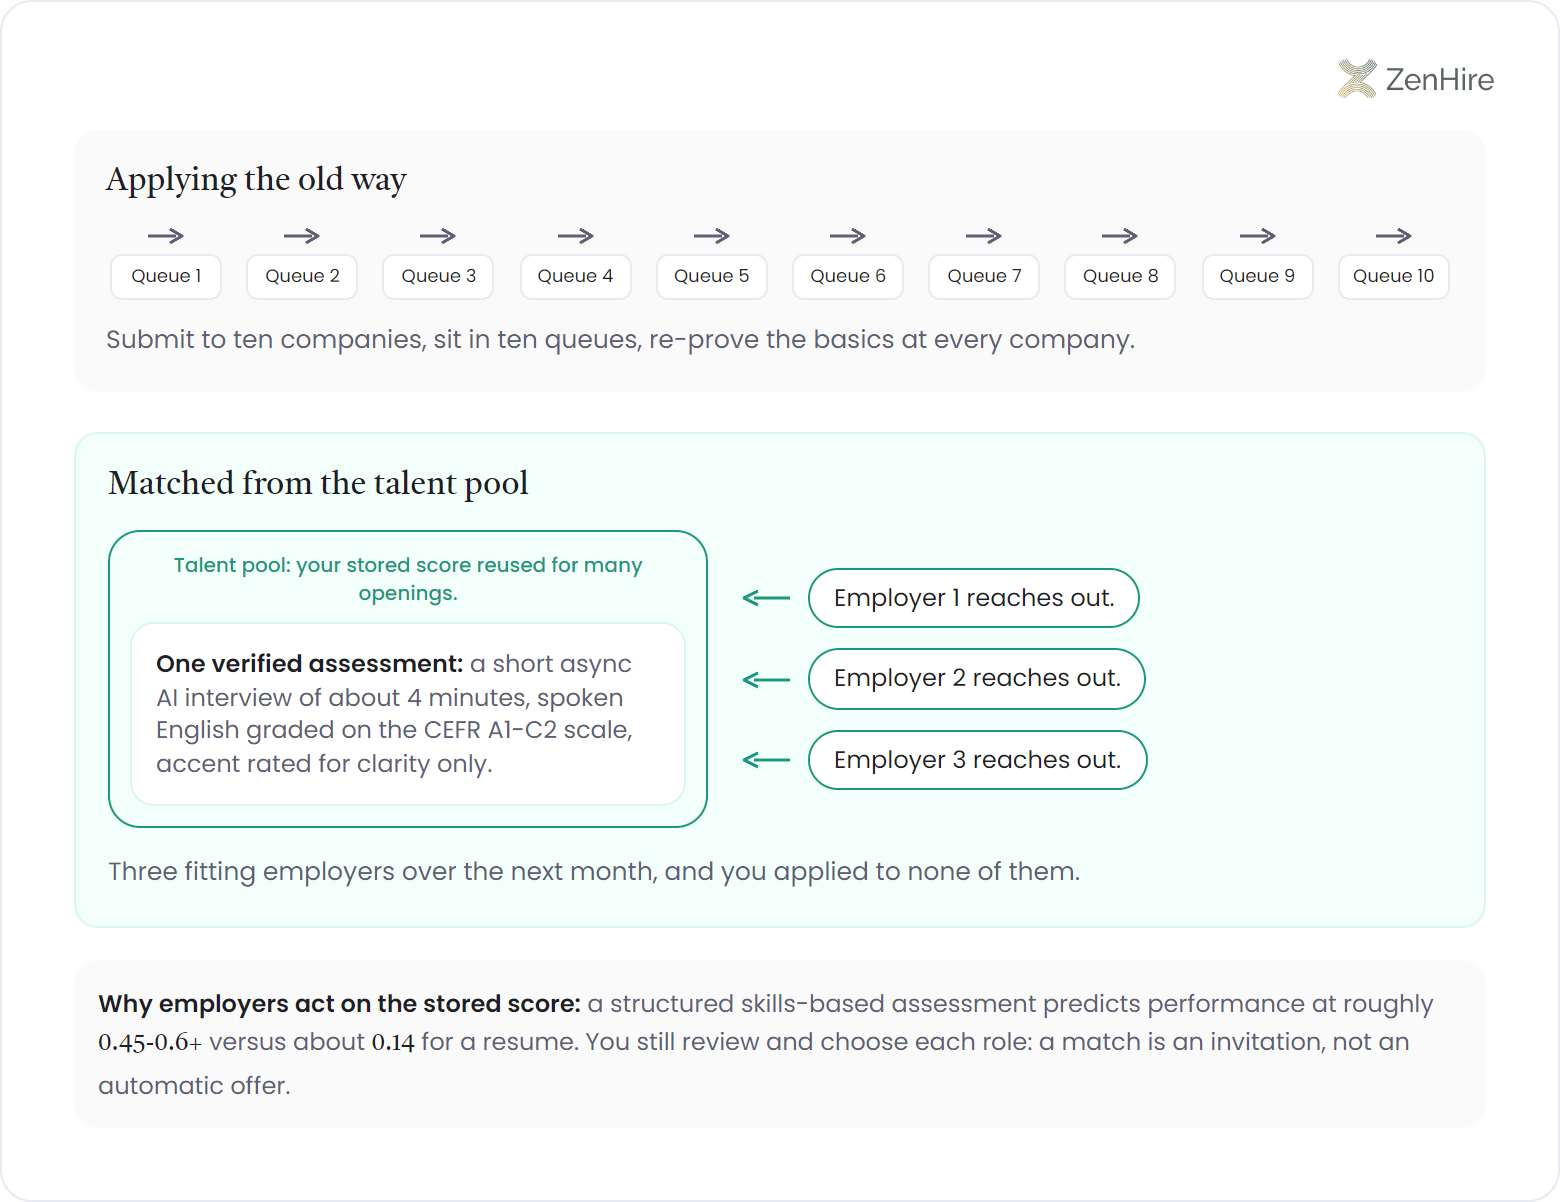1560x1202 pixels.
Task: Click the arrow above Queue 10
Action: click(1394, 236)
